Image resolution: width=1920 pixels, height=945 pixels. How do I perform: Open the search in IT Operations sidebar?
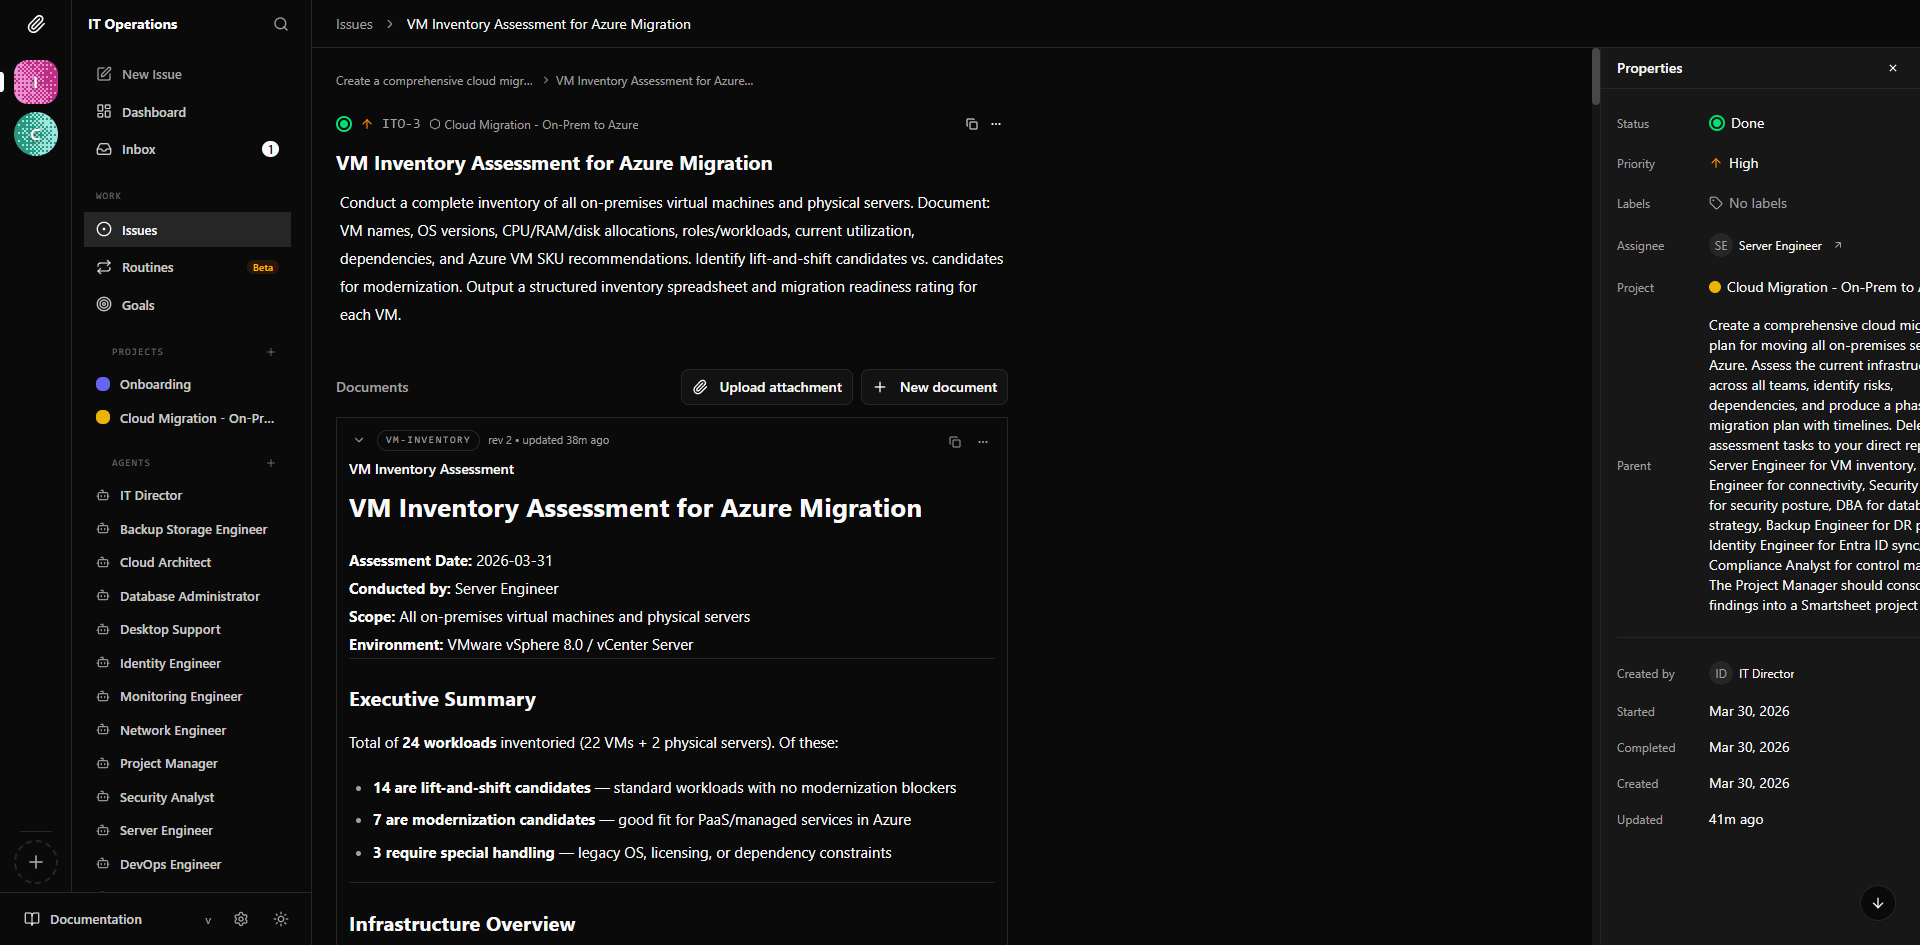pyautogui.click(x=280, y=24)
